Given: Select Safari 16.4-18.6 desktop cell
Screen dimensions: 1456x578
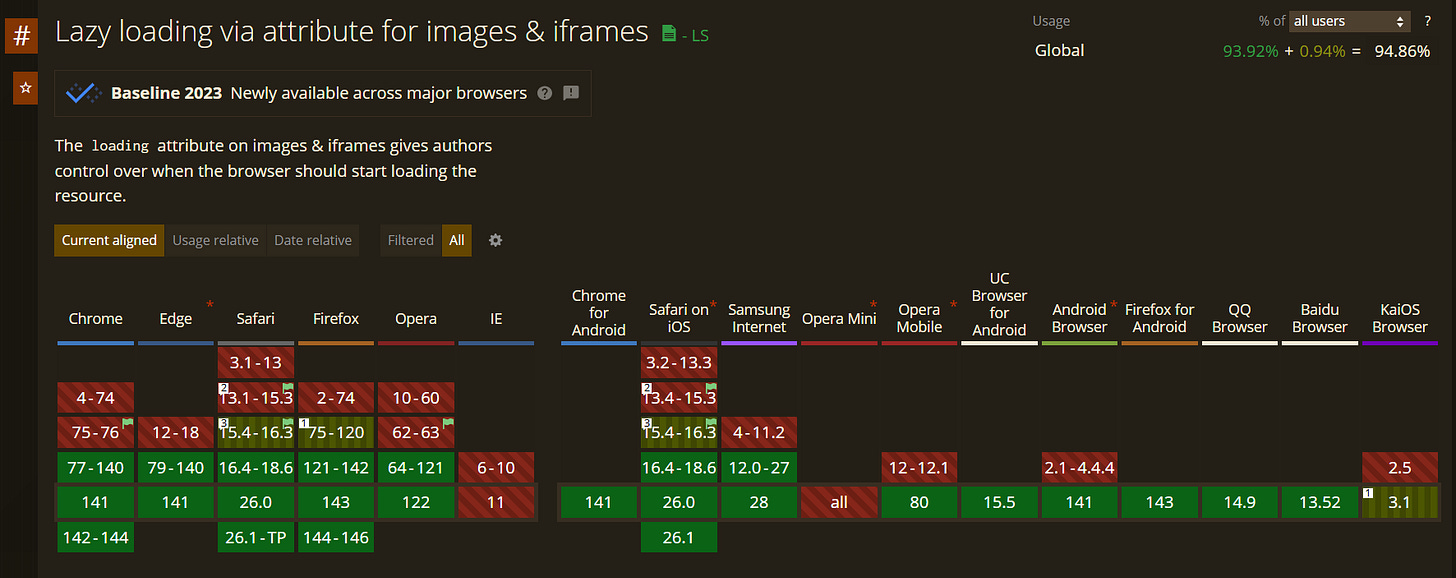Looking at the screenshot, I should [256, 467].
